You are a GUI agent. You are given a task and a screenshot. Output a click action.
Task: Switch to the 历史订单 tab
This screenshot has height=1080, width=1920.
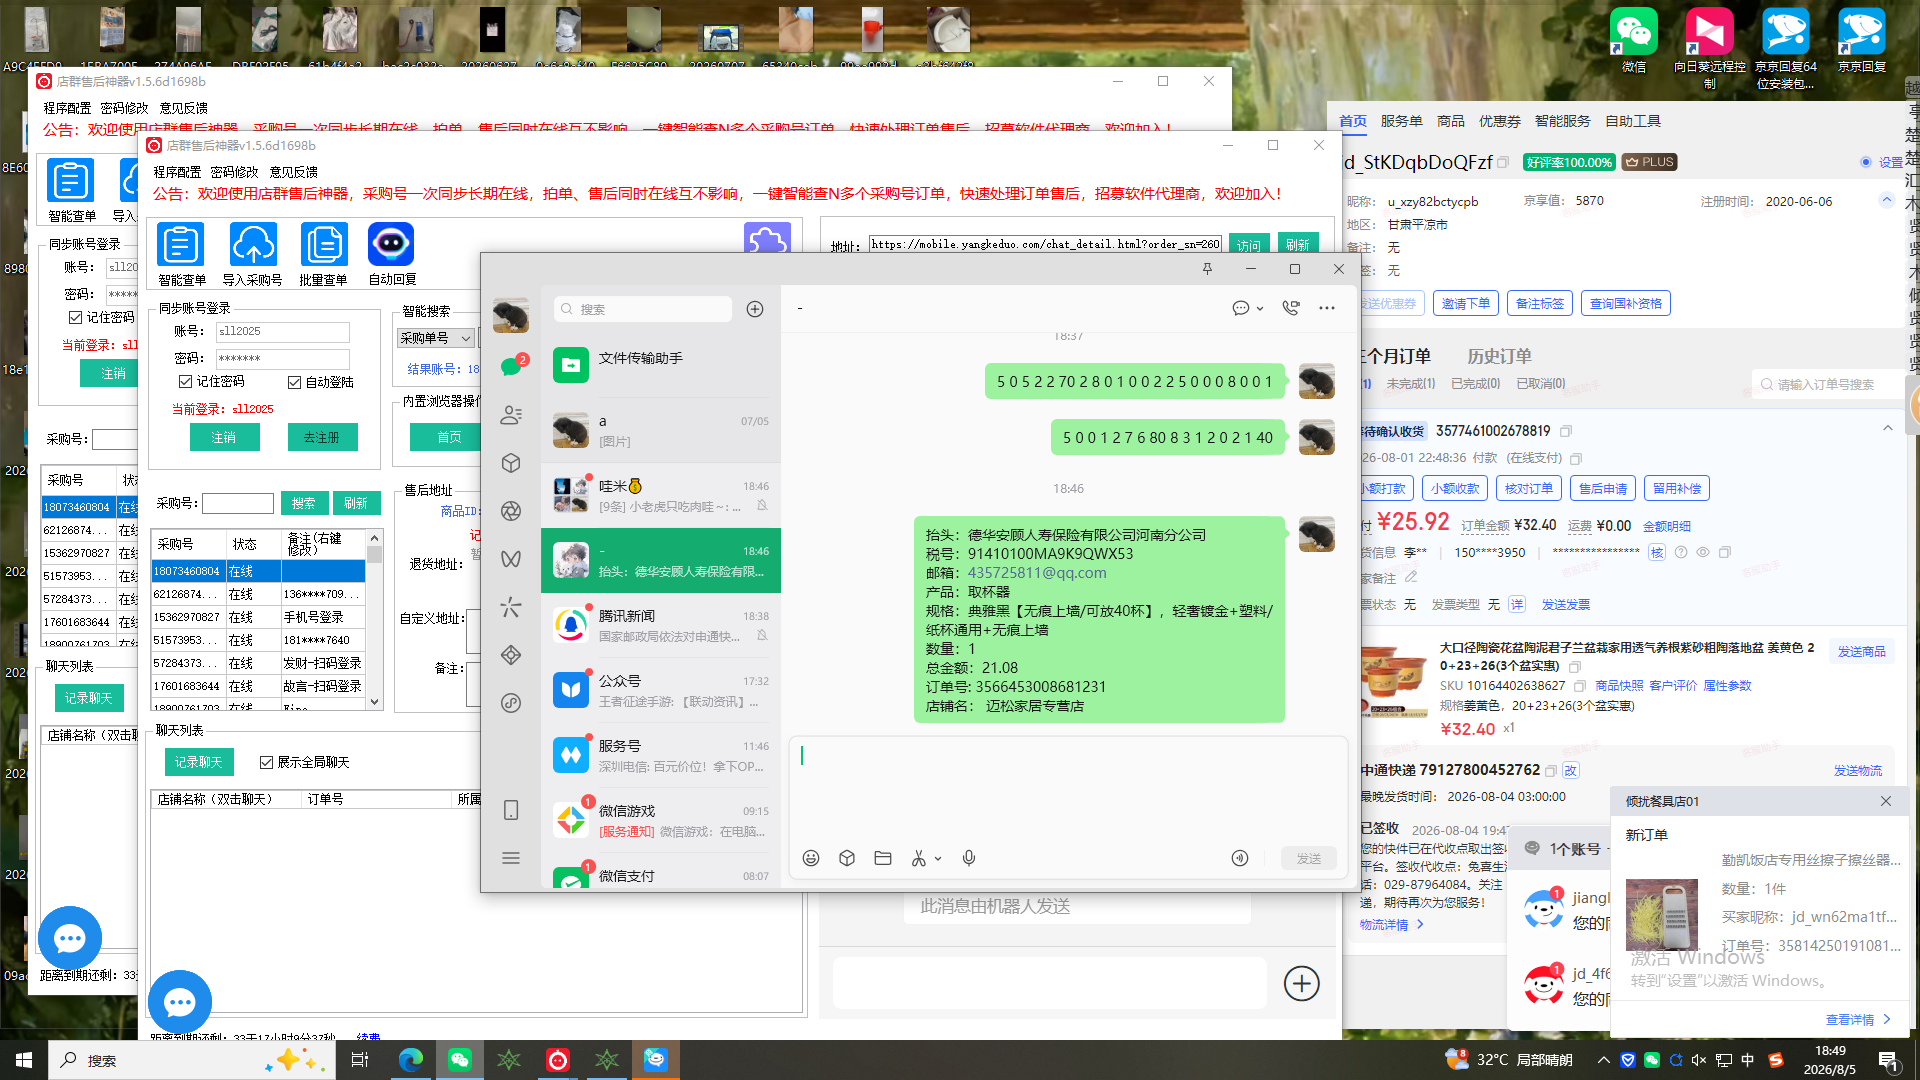1498,356
